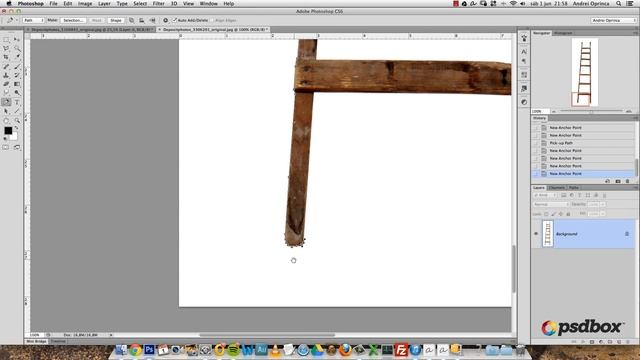Select the Blur tool
This screenshot has width=640, height=360.
pos(6,93)
